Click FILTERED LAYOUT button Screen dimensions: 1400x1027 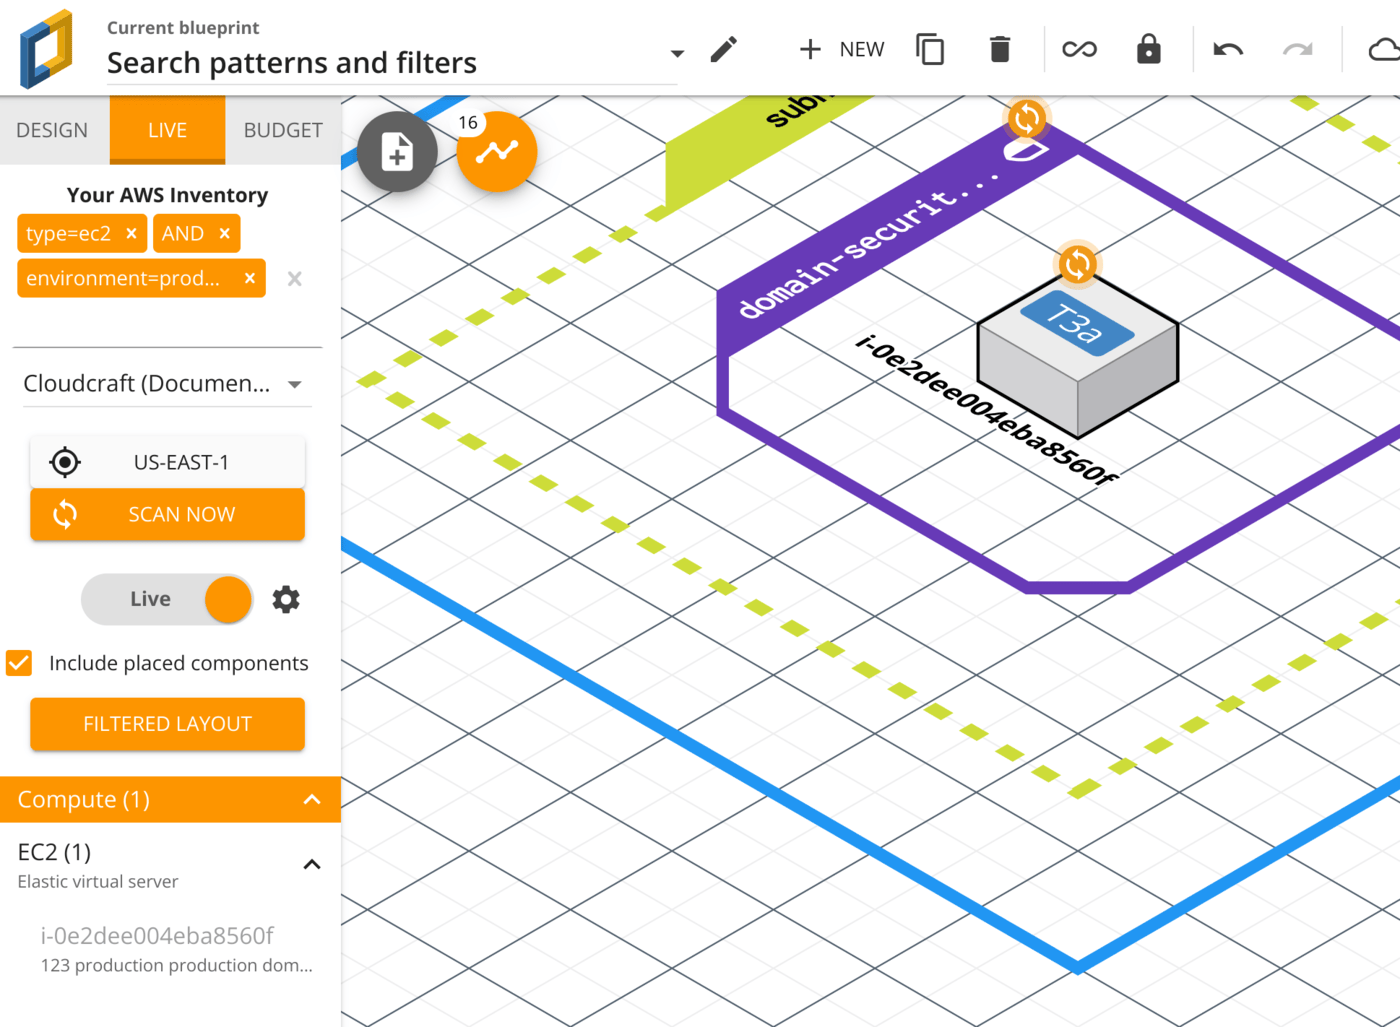(167, 724)
